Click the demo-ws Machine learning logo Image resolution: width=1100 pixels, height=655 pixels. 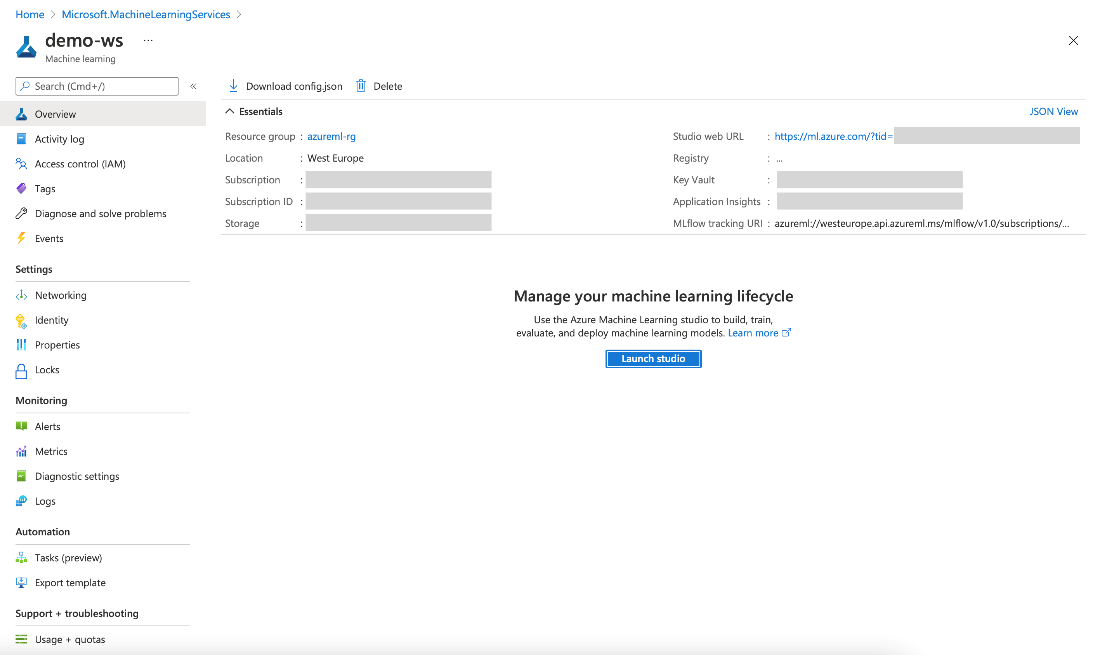(x=26, y=47)
